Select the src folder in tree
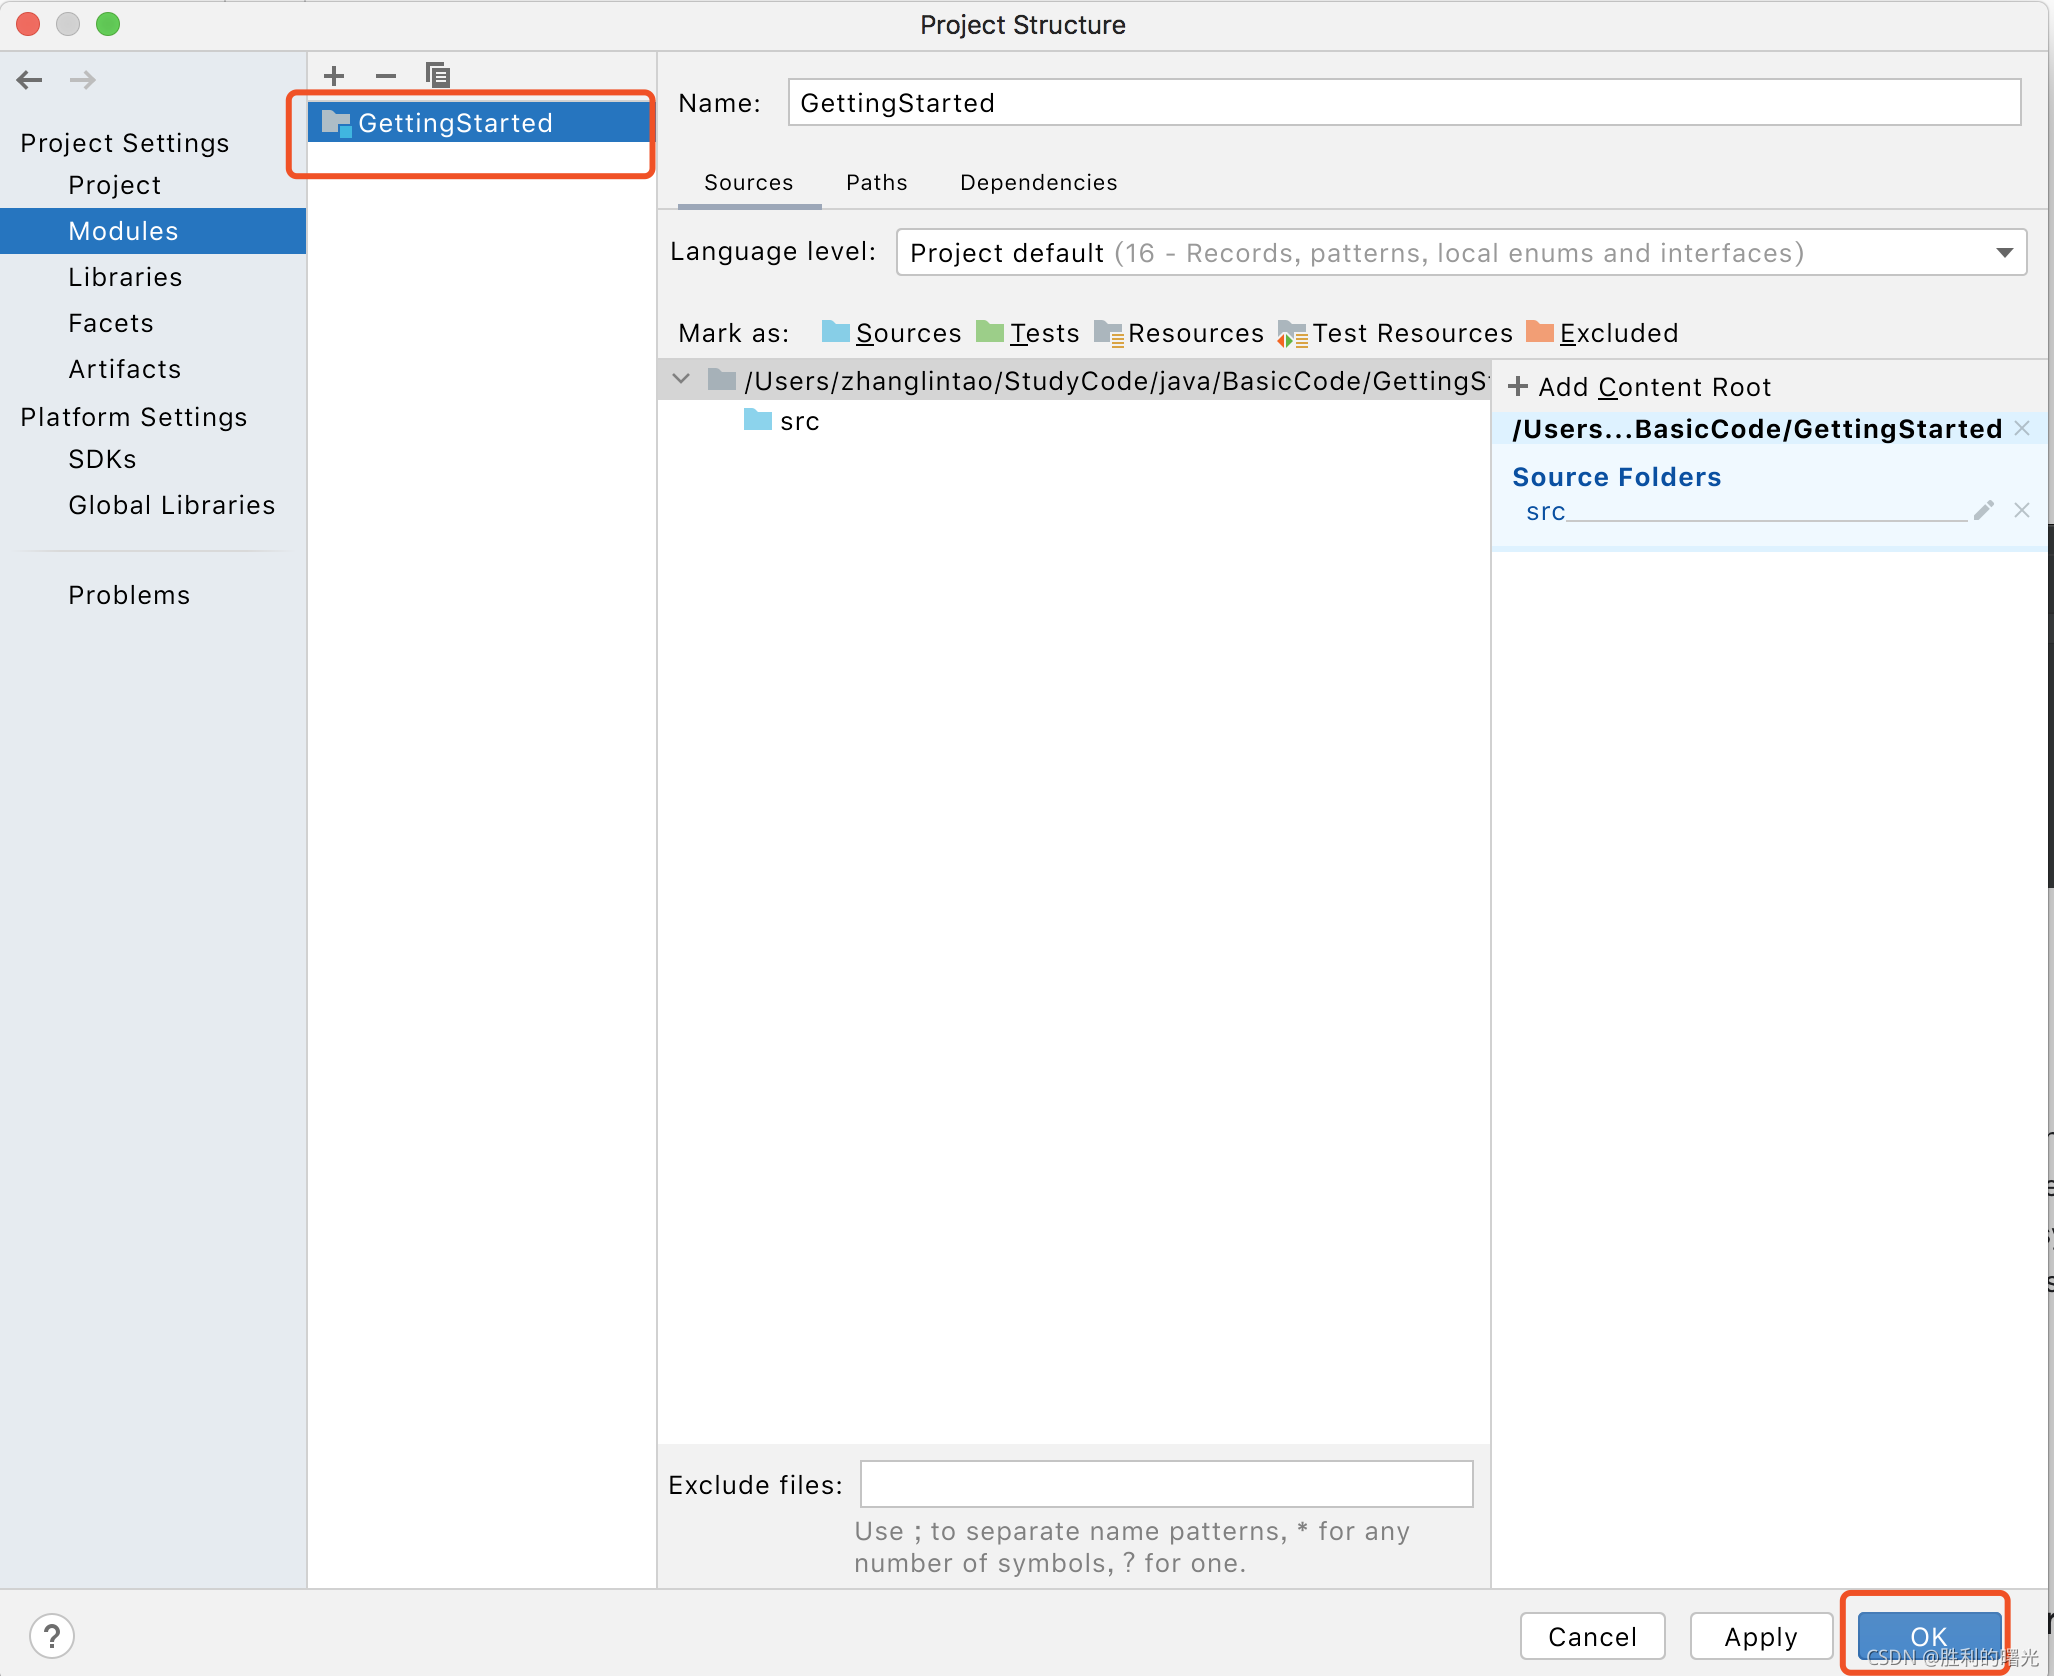This screenshot has height=1676, width=2054. tap(799, 421)
